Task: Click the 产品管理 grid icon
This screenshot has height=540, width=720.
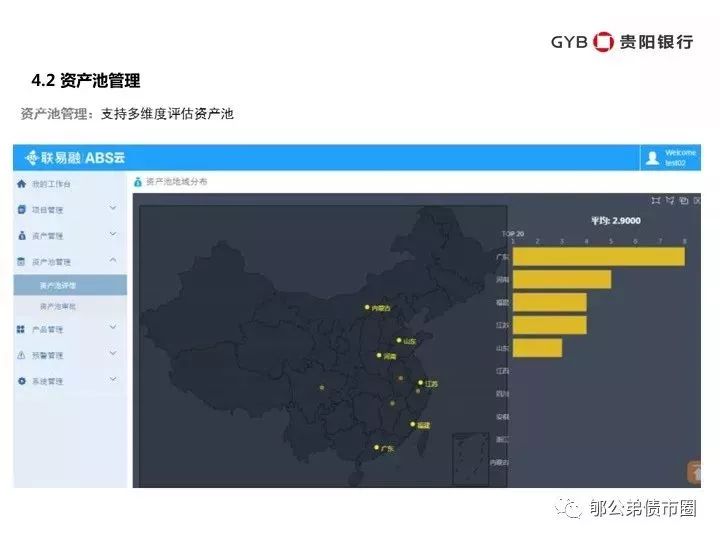Action: pos(22,329)
